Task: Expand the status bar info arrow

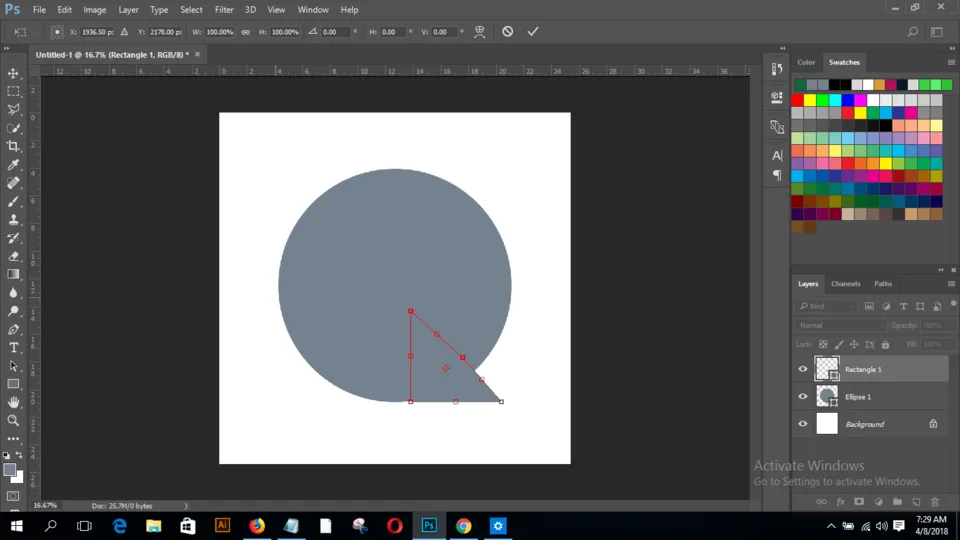Action: pyautogui.click(x=186, y=506)
